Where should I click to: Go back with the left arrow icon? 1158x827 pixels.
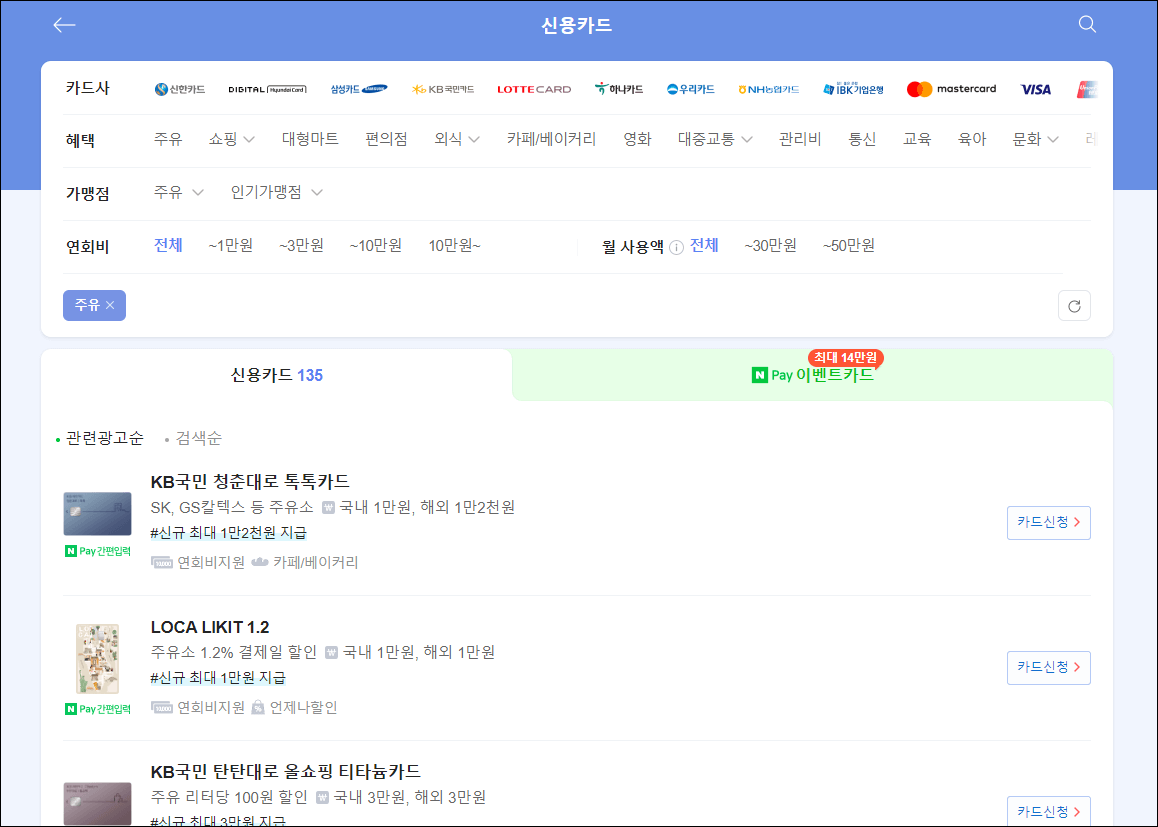[x=64, y=25]
